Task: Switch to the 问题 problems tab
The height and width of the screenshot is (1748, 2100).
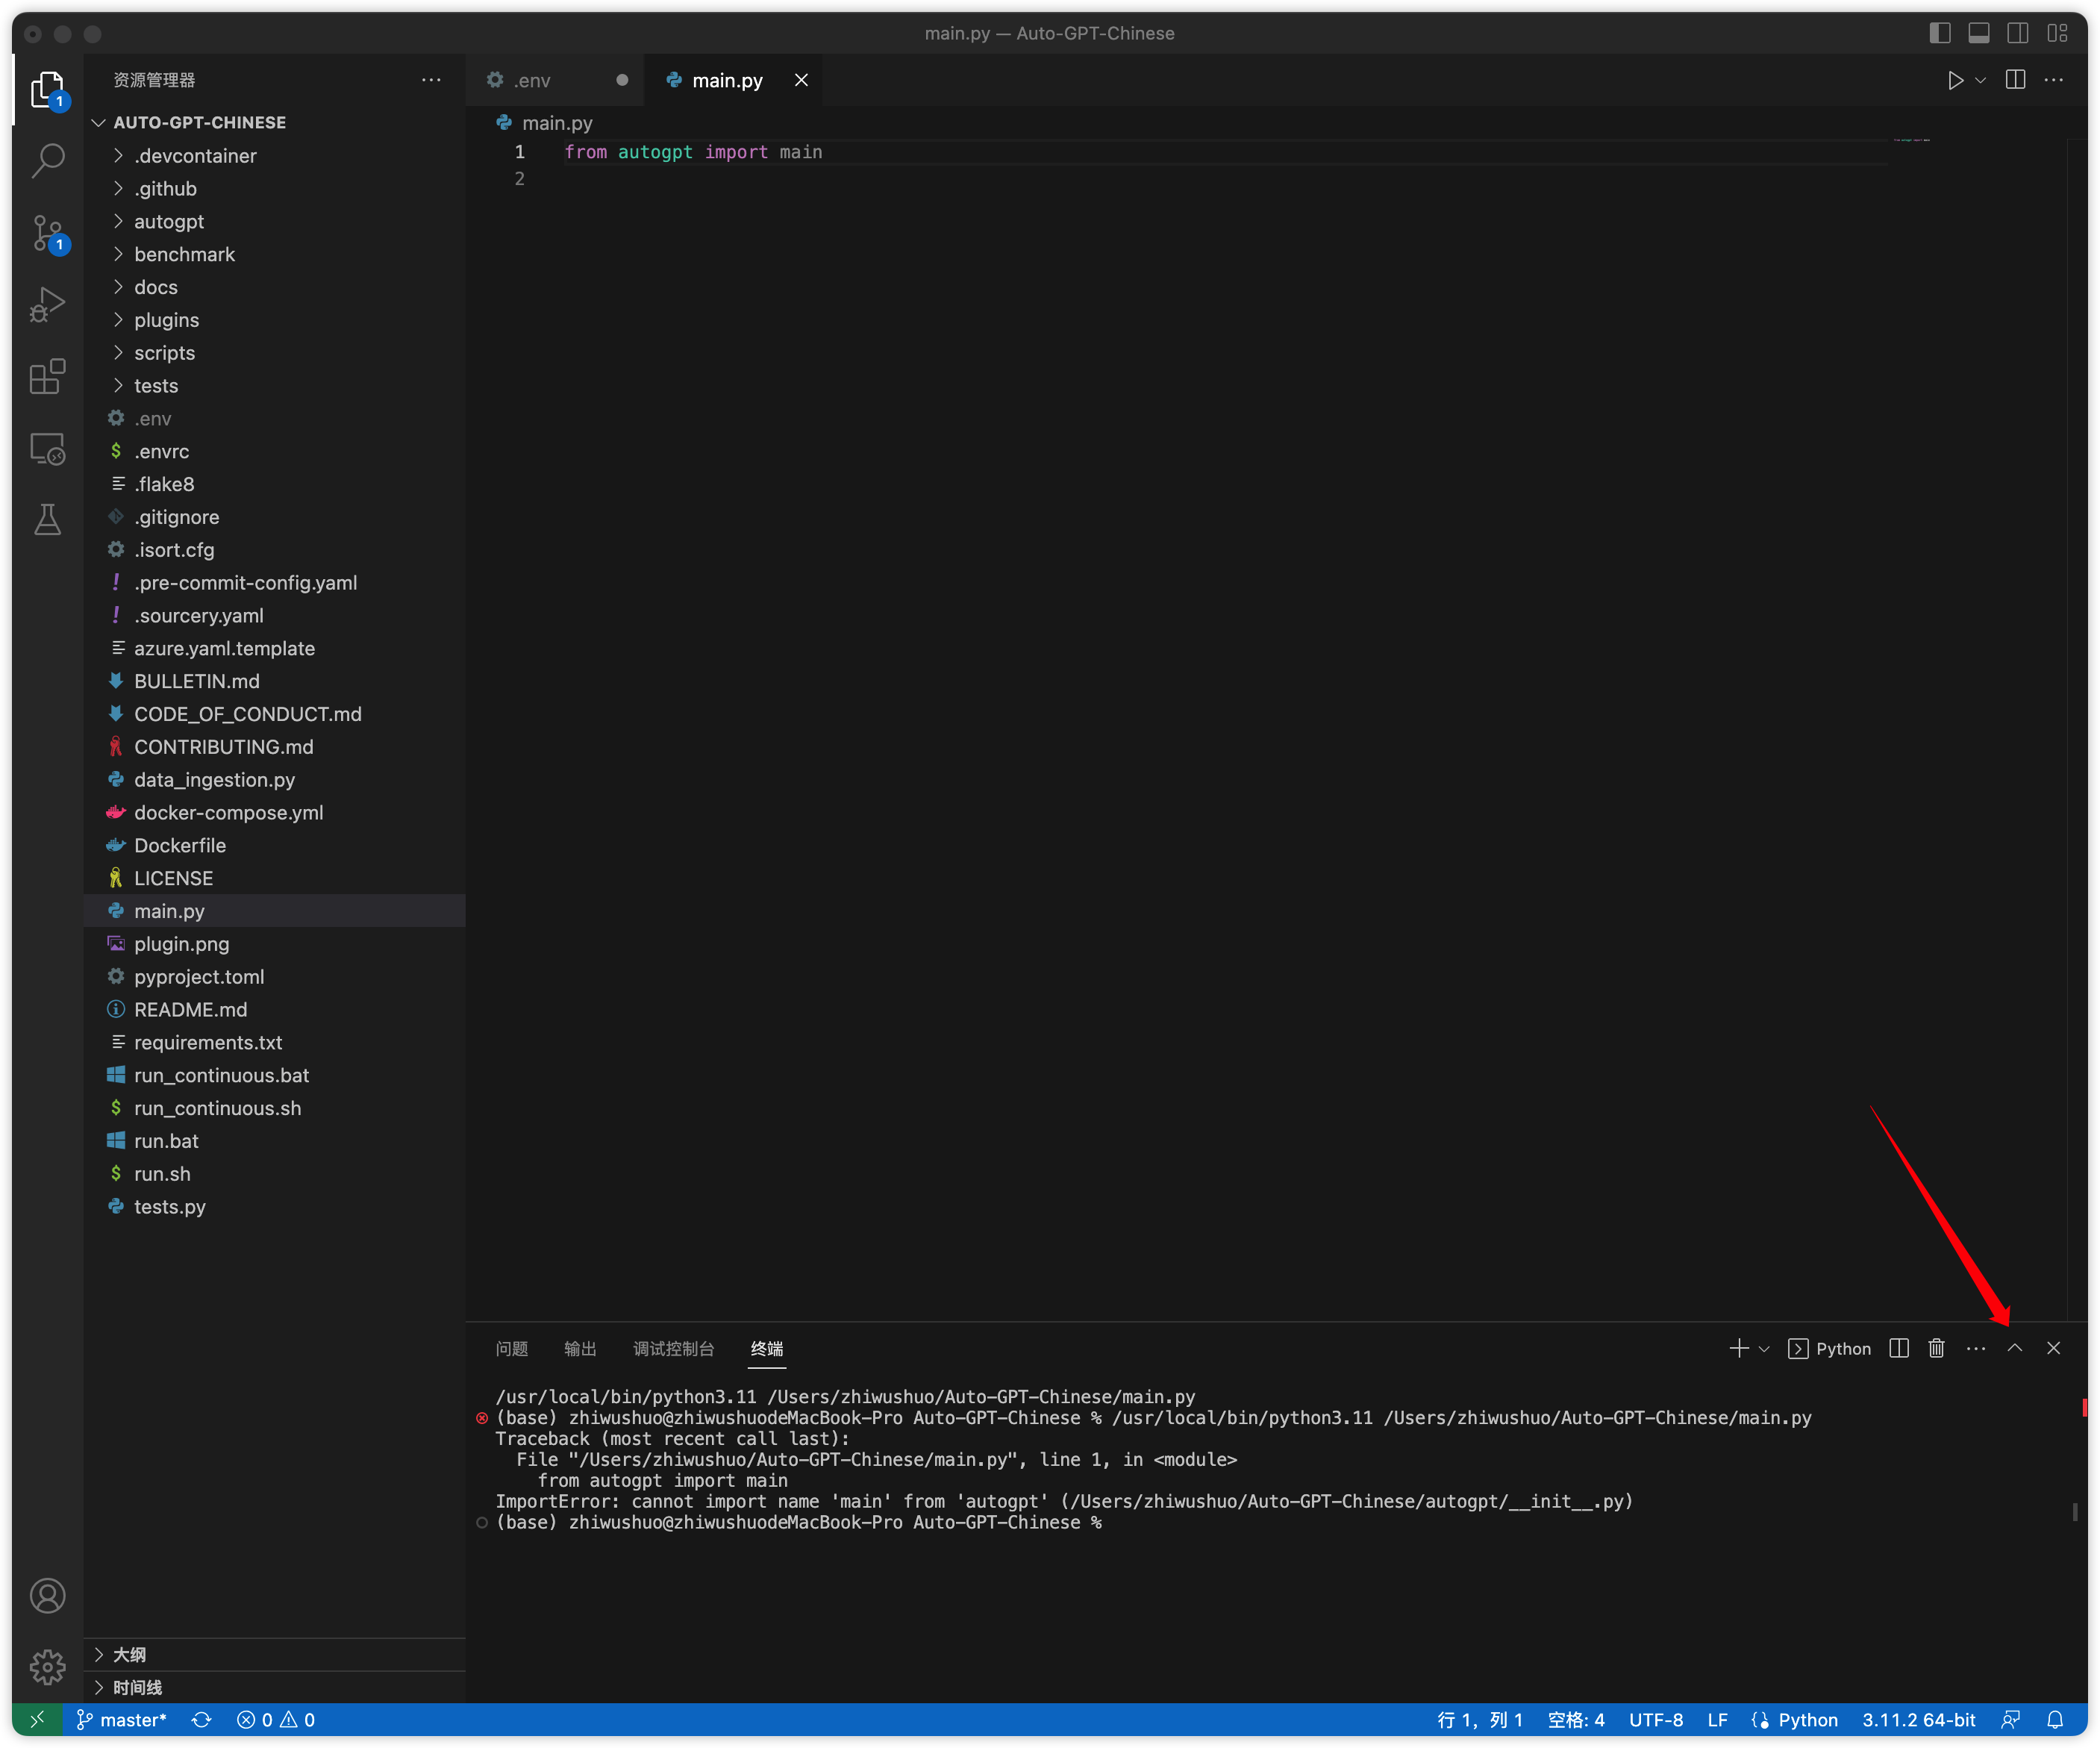Action: coord(511,1348)
